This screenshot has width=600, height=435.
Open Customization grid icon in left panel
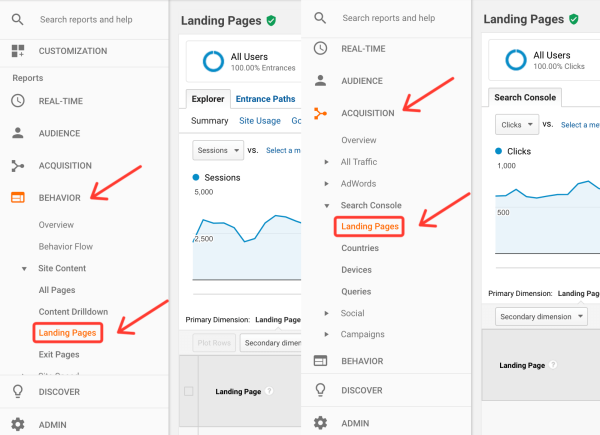point(18,51)
